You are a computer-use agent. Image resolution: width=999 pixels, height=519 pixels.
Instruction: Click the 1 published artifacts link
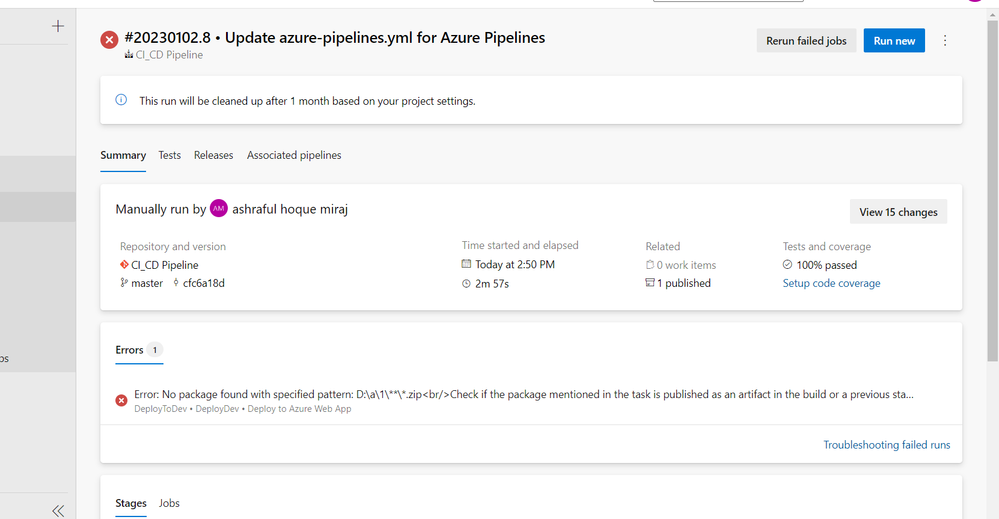coord(684,283)
